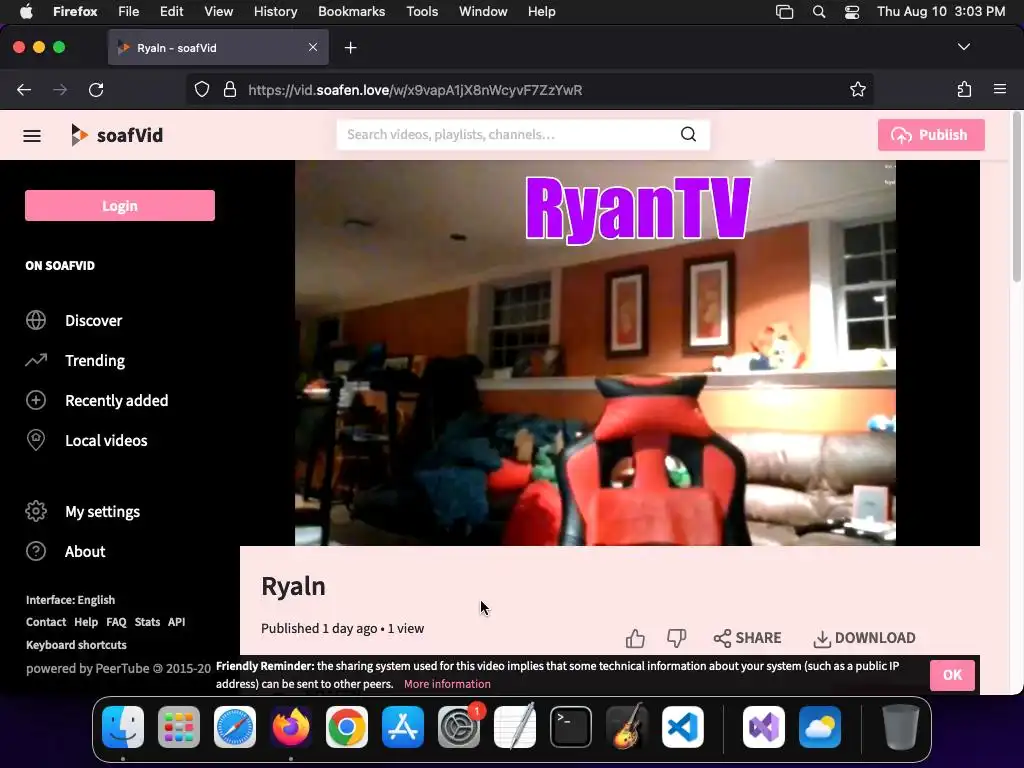Viewport: 1024px width, 768px height.
Task: Open Local videos in the sidebar
Action: (106, 440)
